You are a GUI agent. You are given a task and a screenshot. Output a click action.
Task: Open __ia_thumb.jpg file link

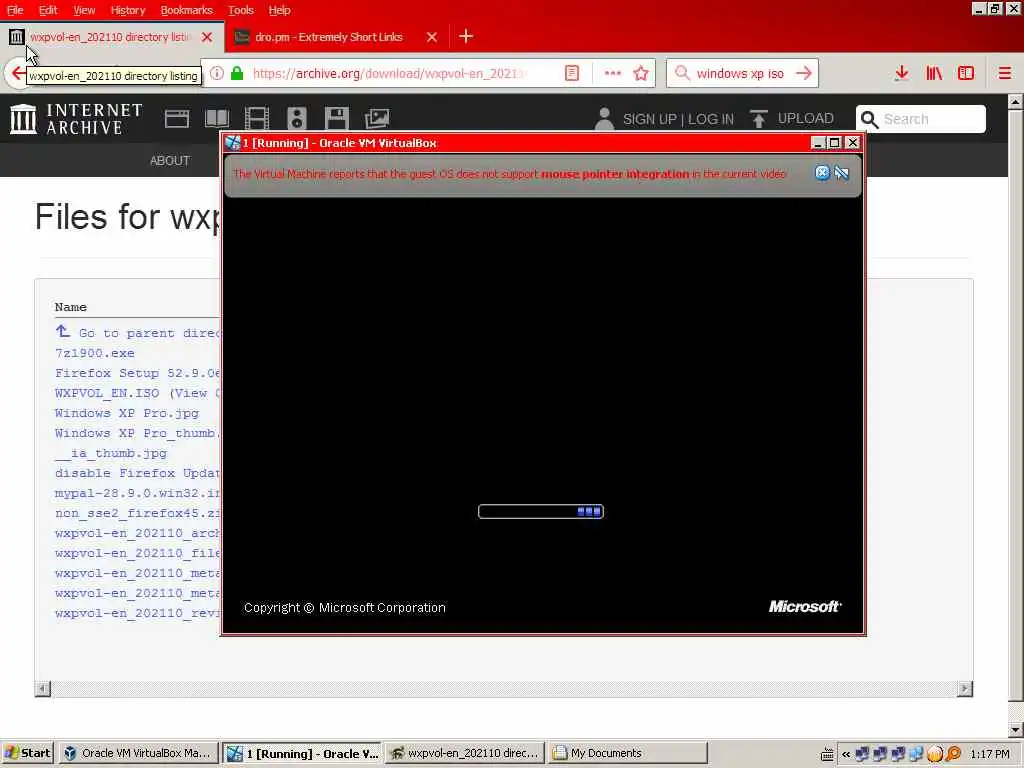(x=111, y=453)
